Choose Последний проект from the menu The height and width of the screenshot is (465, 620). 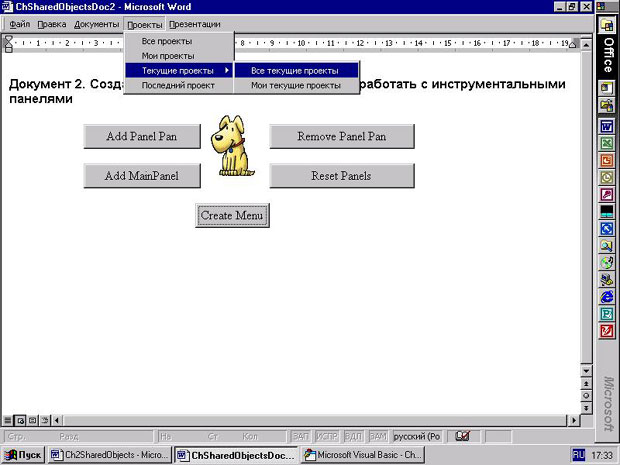(178, 86)
